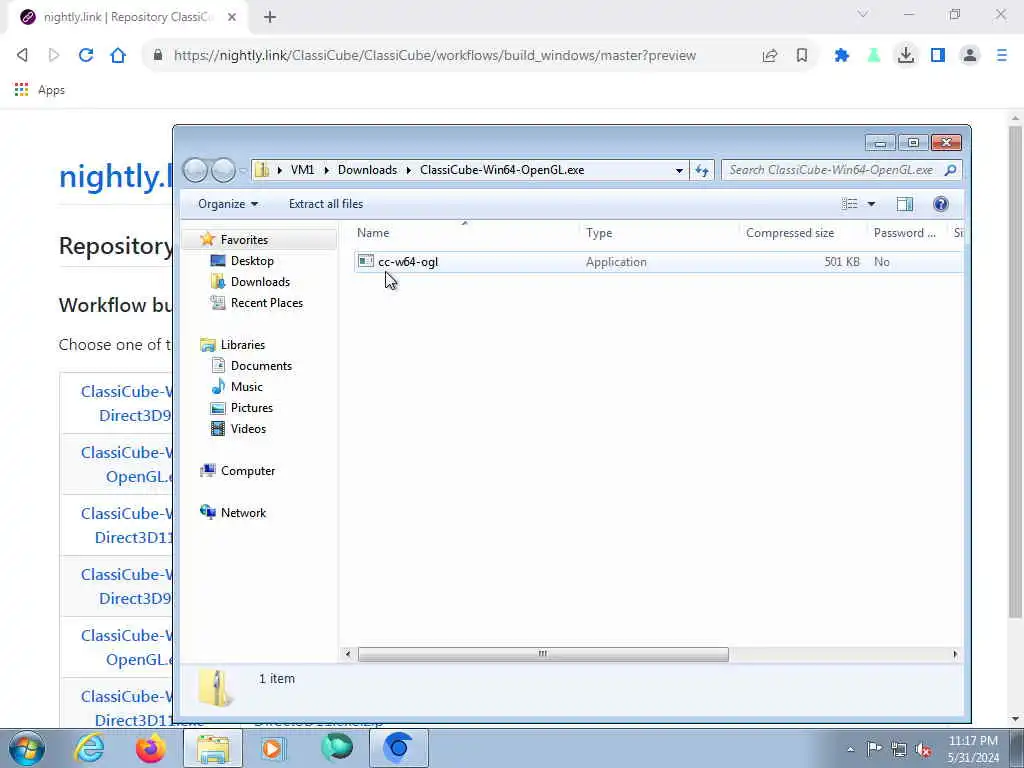Viewport: 1024px width, 768px height.
Task: Show hidden tray icons arrow
Action: (x=850, y=749)
